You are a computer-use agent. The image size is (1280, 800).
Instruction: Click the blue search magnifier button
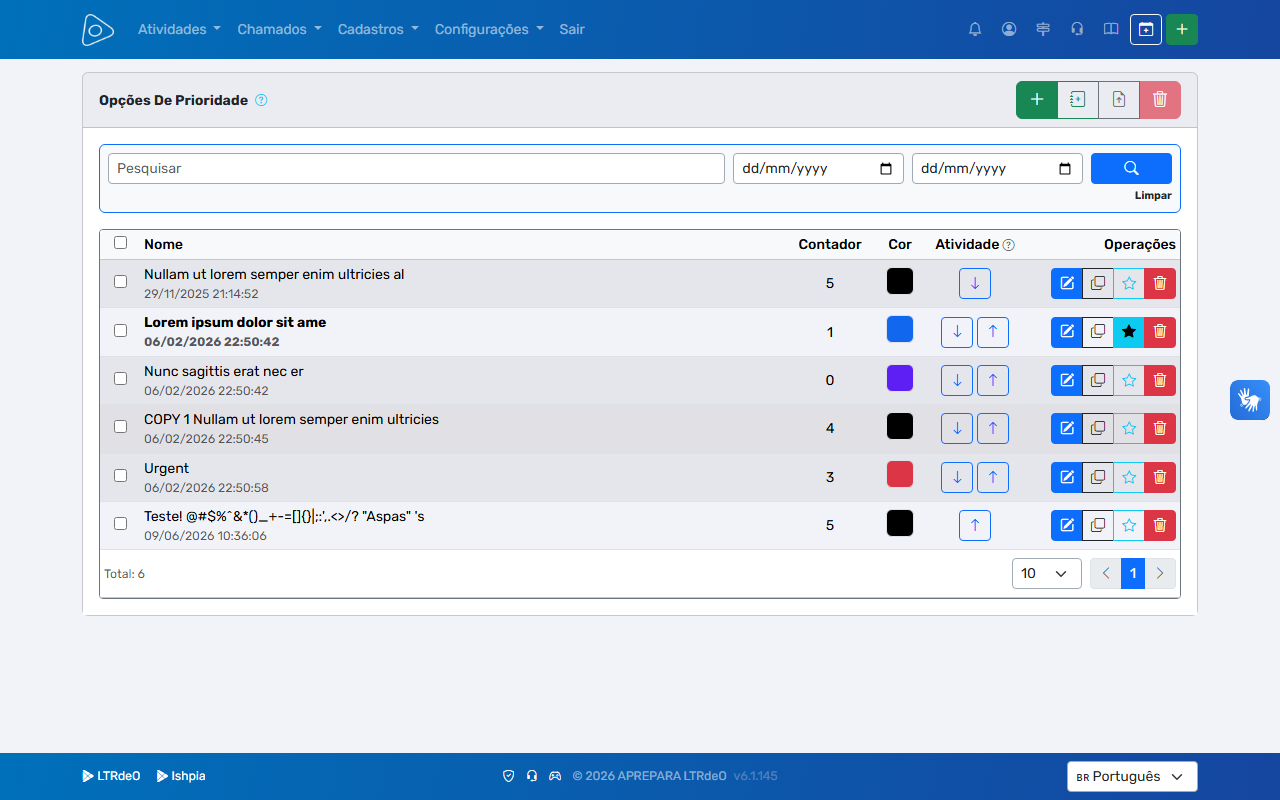1131,168
